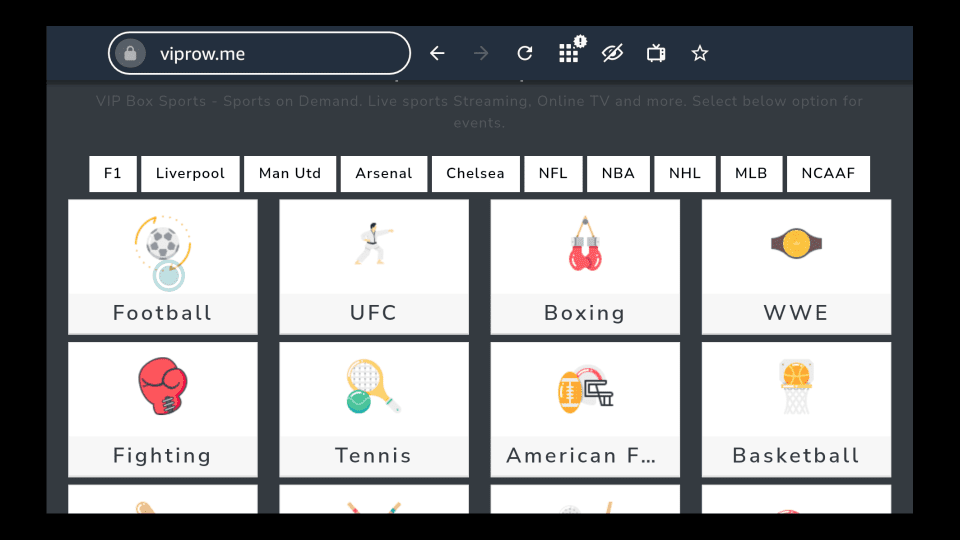Open the NHL quick link
Screen dimensions: 960x540
(x=685, y=174)
